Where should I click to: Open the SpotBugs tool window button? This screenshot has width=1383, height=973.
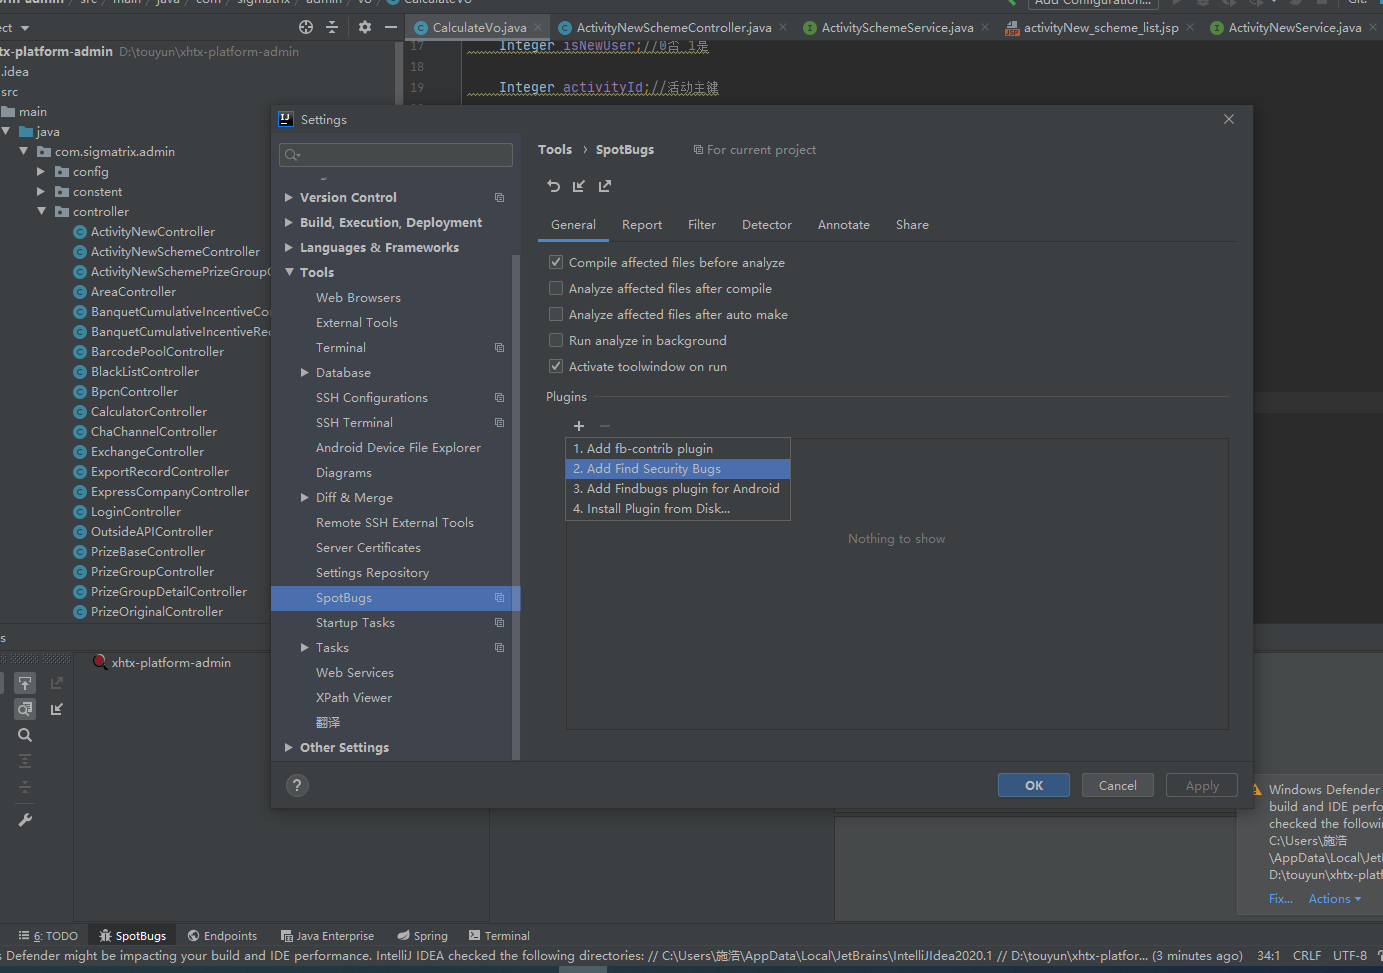pos(133,936)
